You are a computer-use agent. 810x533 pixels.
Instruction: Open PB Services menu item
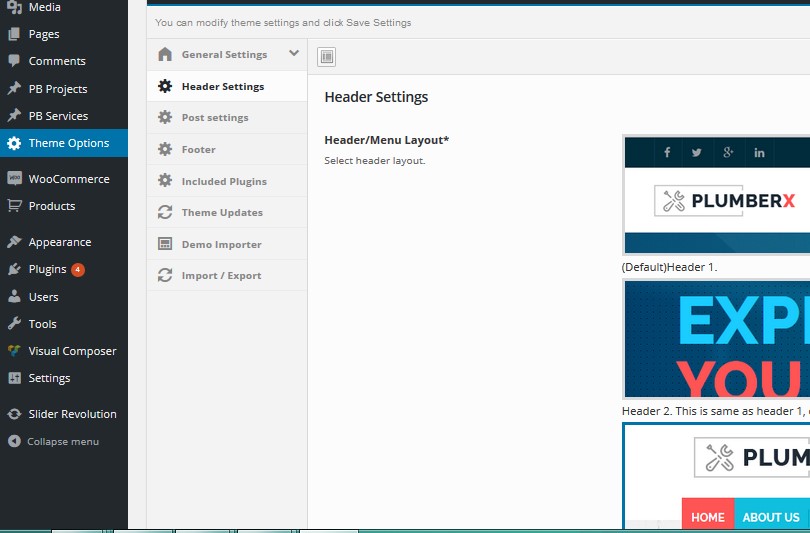tap(64, 116)
